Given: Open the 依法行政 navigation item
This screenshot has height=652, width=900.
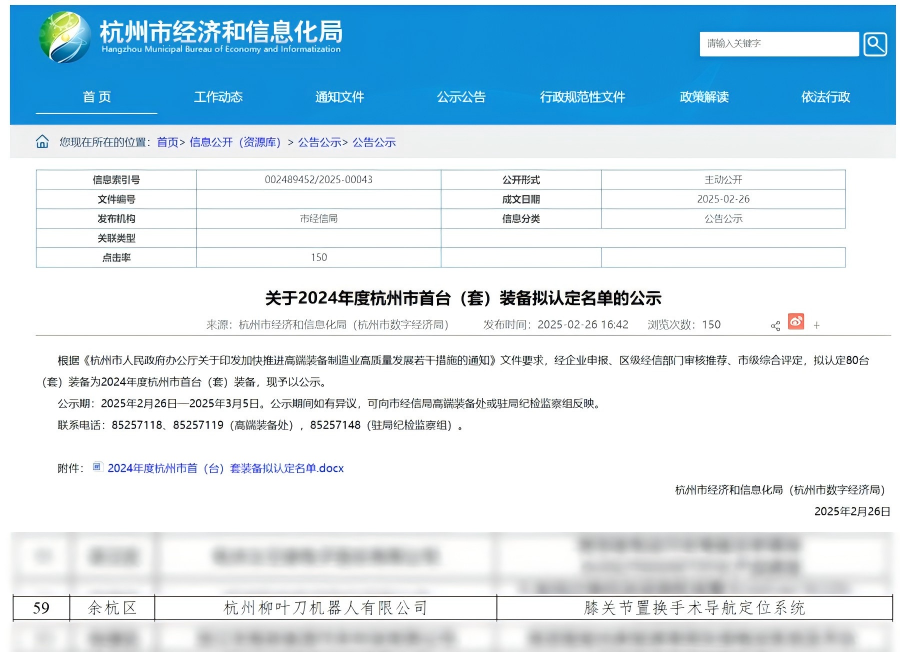Looking at the screenshot, I should tap(825, 97).
